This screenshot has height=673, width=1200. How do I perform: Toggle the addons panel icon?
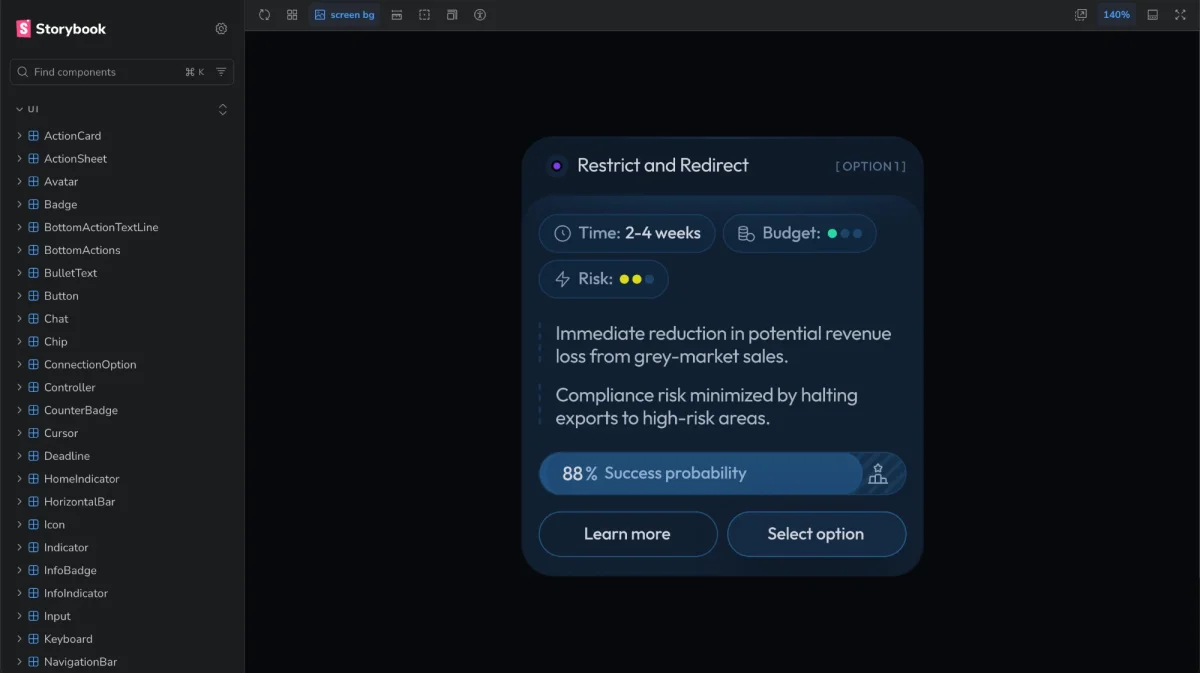[1153, 15]
